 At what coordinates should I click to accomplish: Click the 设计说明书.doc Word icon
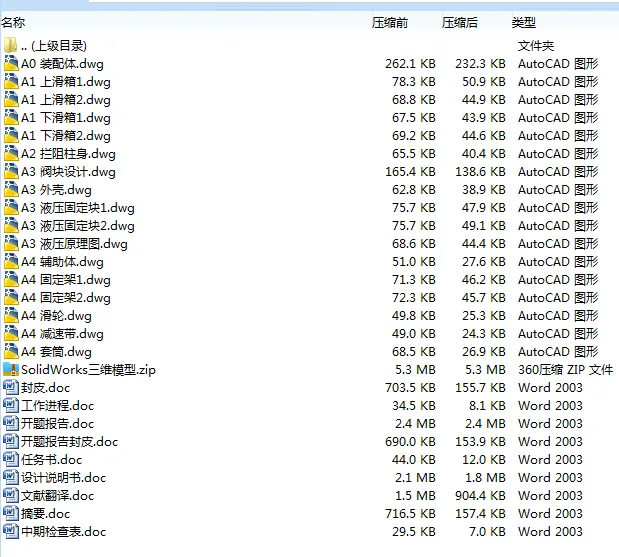[11, 478]
